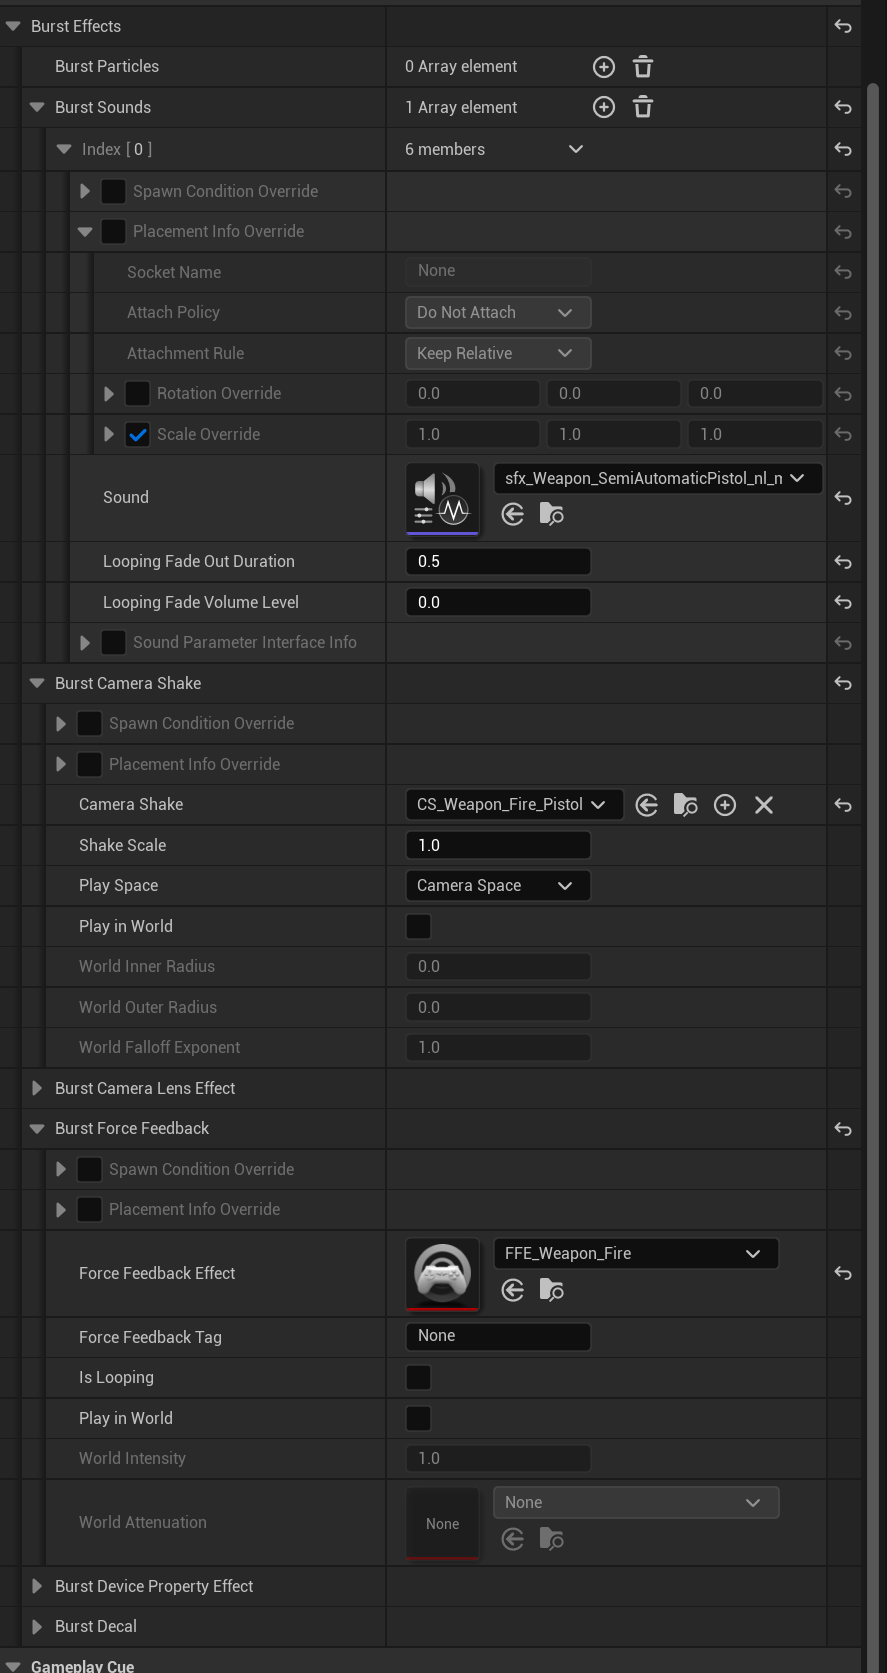The image size is (887, 1673).
Task: Reset Index [0] row to default
Action: 843,149
